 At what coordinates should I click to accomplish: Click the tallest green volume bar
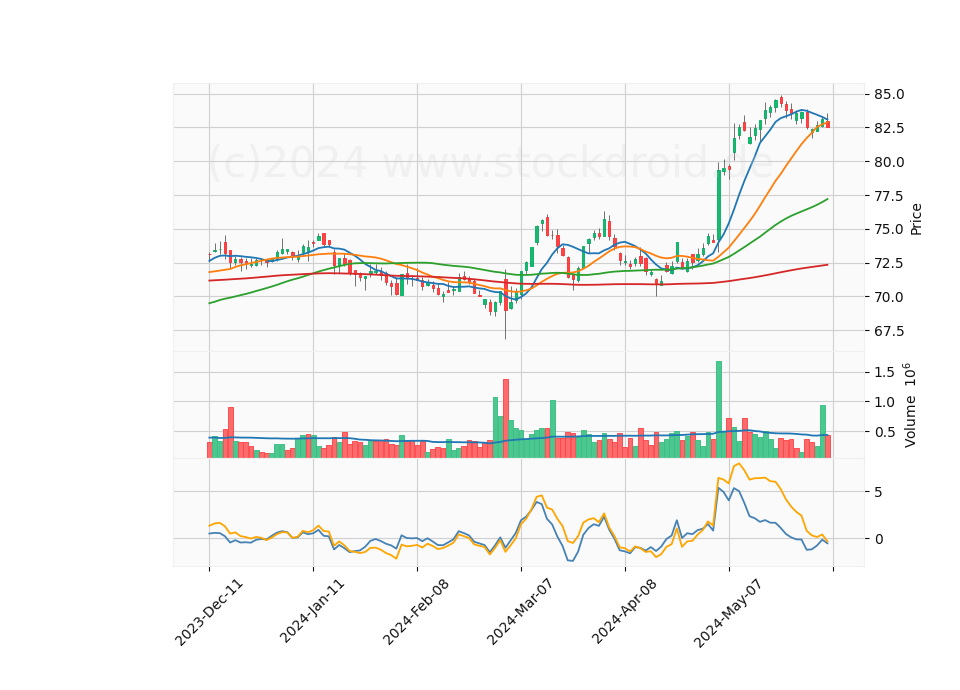tap(719, 409)
